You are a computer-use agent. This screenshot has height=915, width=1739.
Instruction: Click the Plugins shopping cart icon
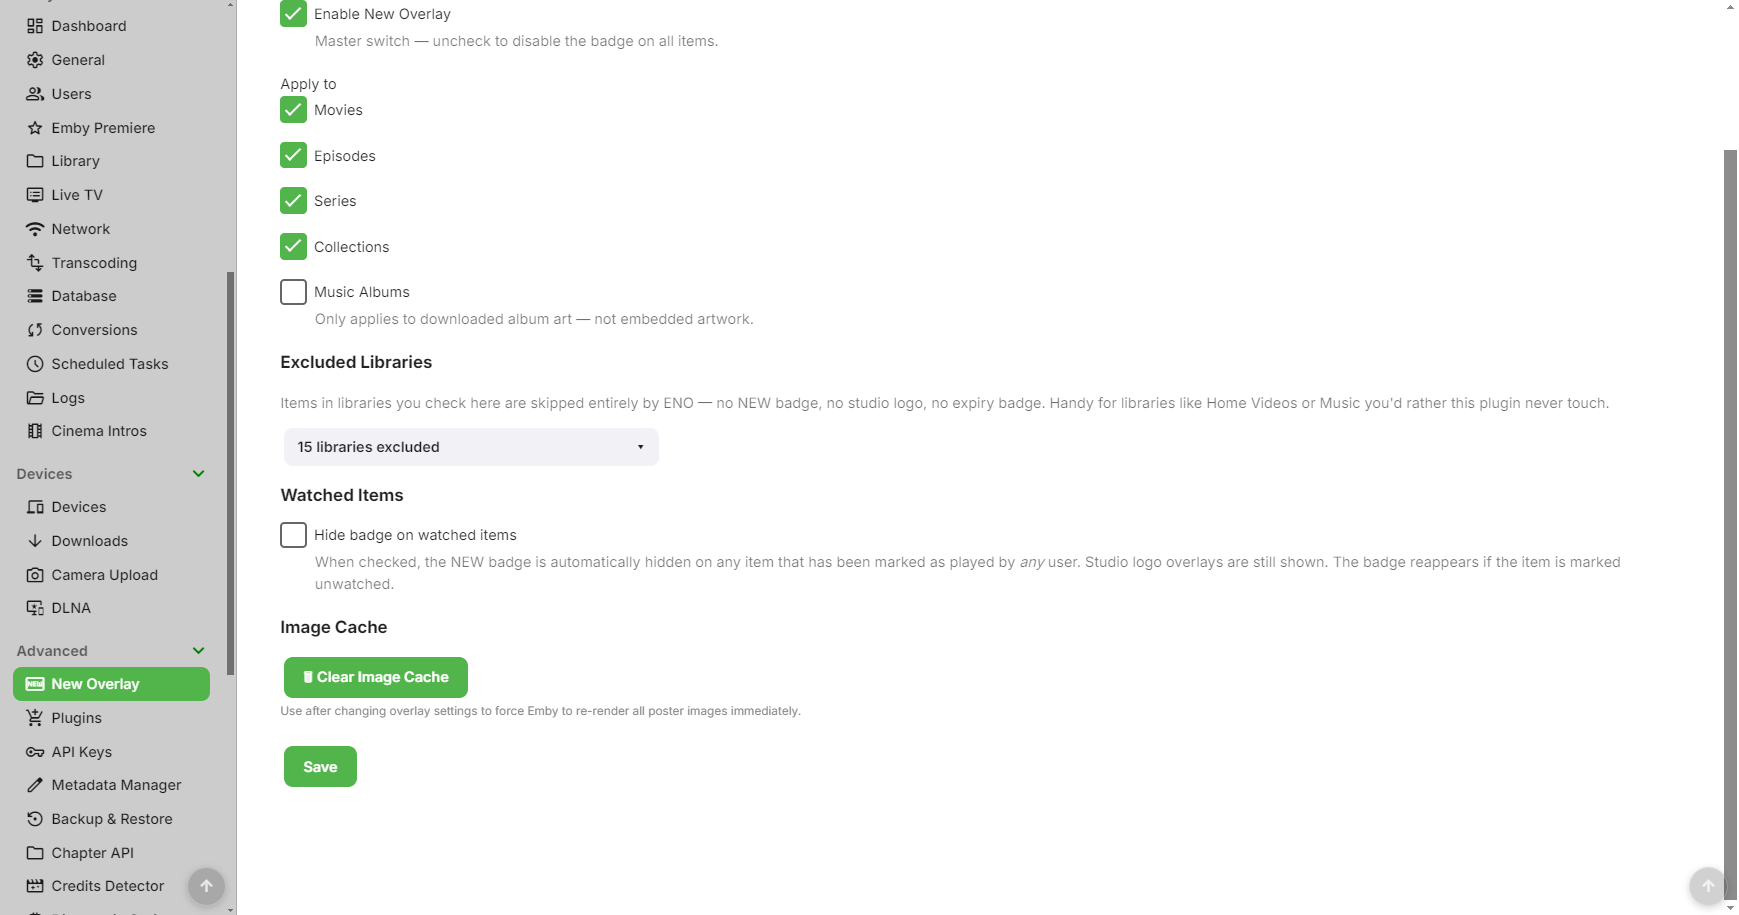(x=35, y=718)
